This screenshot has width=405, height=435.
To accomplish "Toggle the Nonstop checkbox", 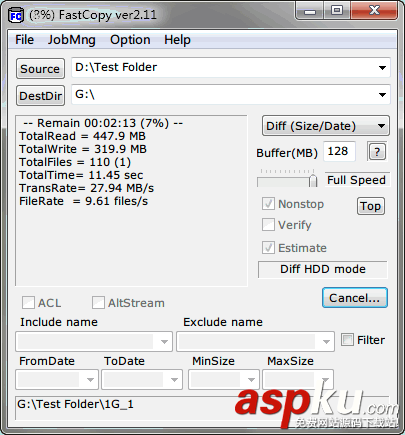I will [268, 204].
